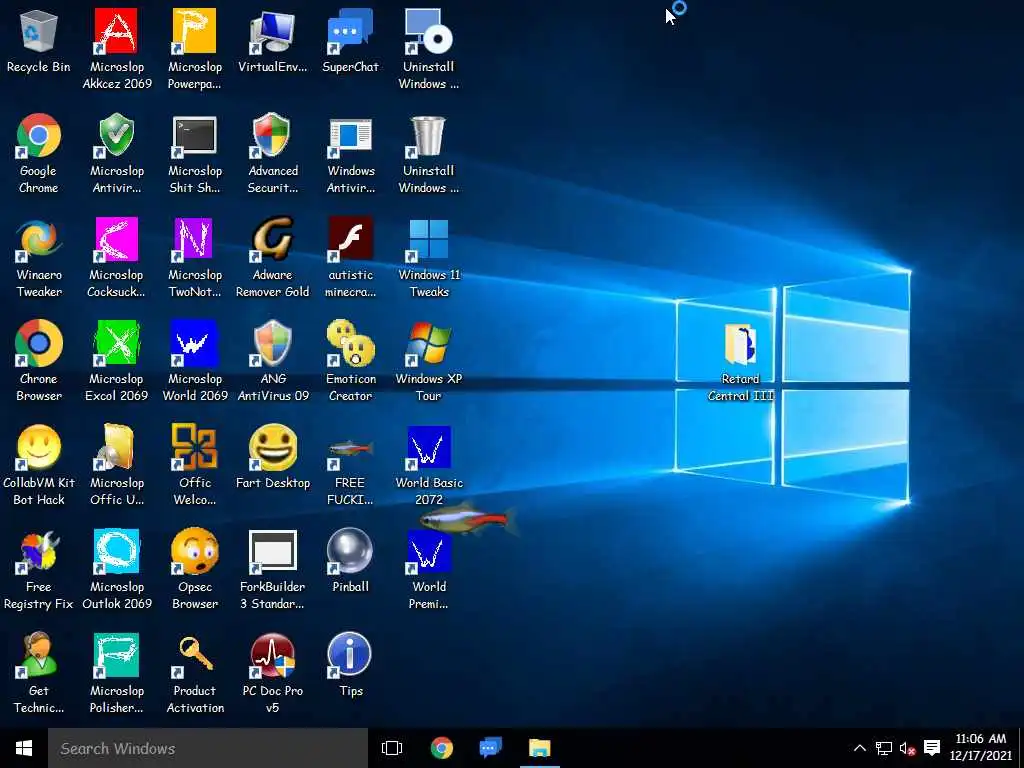This screenshot has height=768, width=1024.
Task: Switch to File Explorer in taskbar
Action: click(x=540, y=748)
